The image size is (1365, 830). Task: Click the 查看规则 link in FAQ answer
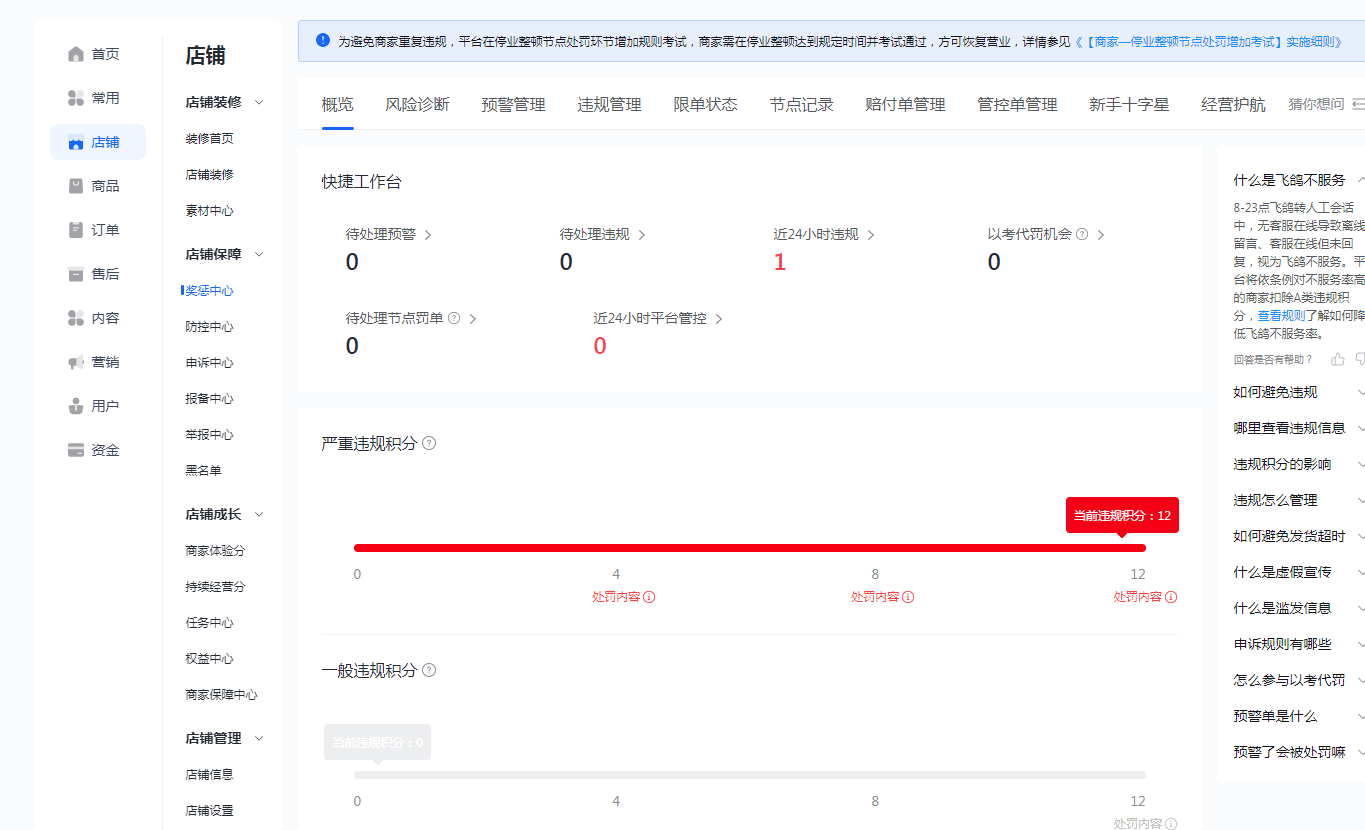click(x=1280, y=315)
